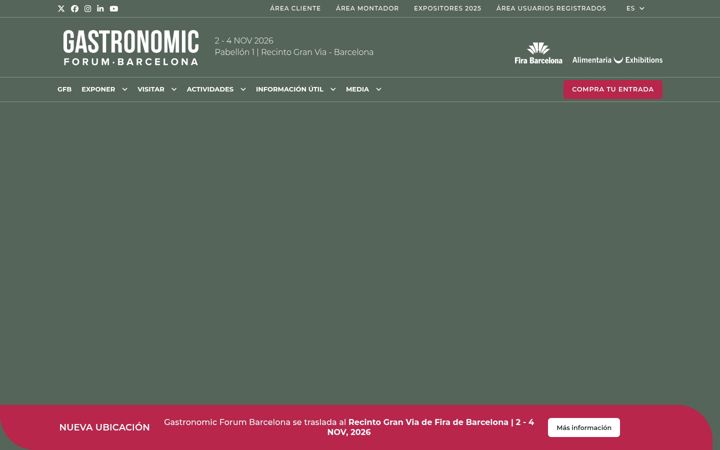Open the Área Cliente link
The height and width of the screenshot is (450, 720).
(295, 8)
